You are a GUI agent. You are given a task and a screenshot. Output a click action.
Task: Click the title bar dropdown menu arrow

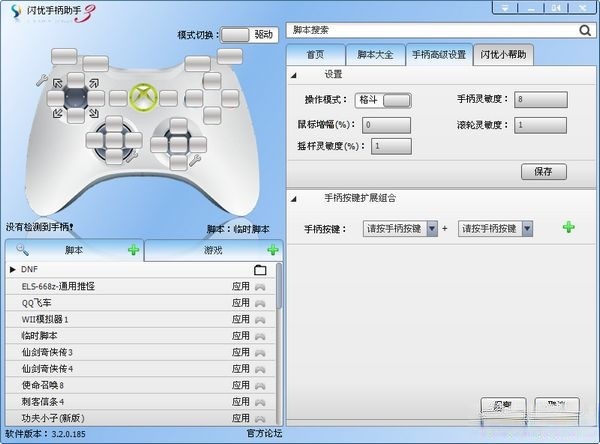point(505,8)
